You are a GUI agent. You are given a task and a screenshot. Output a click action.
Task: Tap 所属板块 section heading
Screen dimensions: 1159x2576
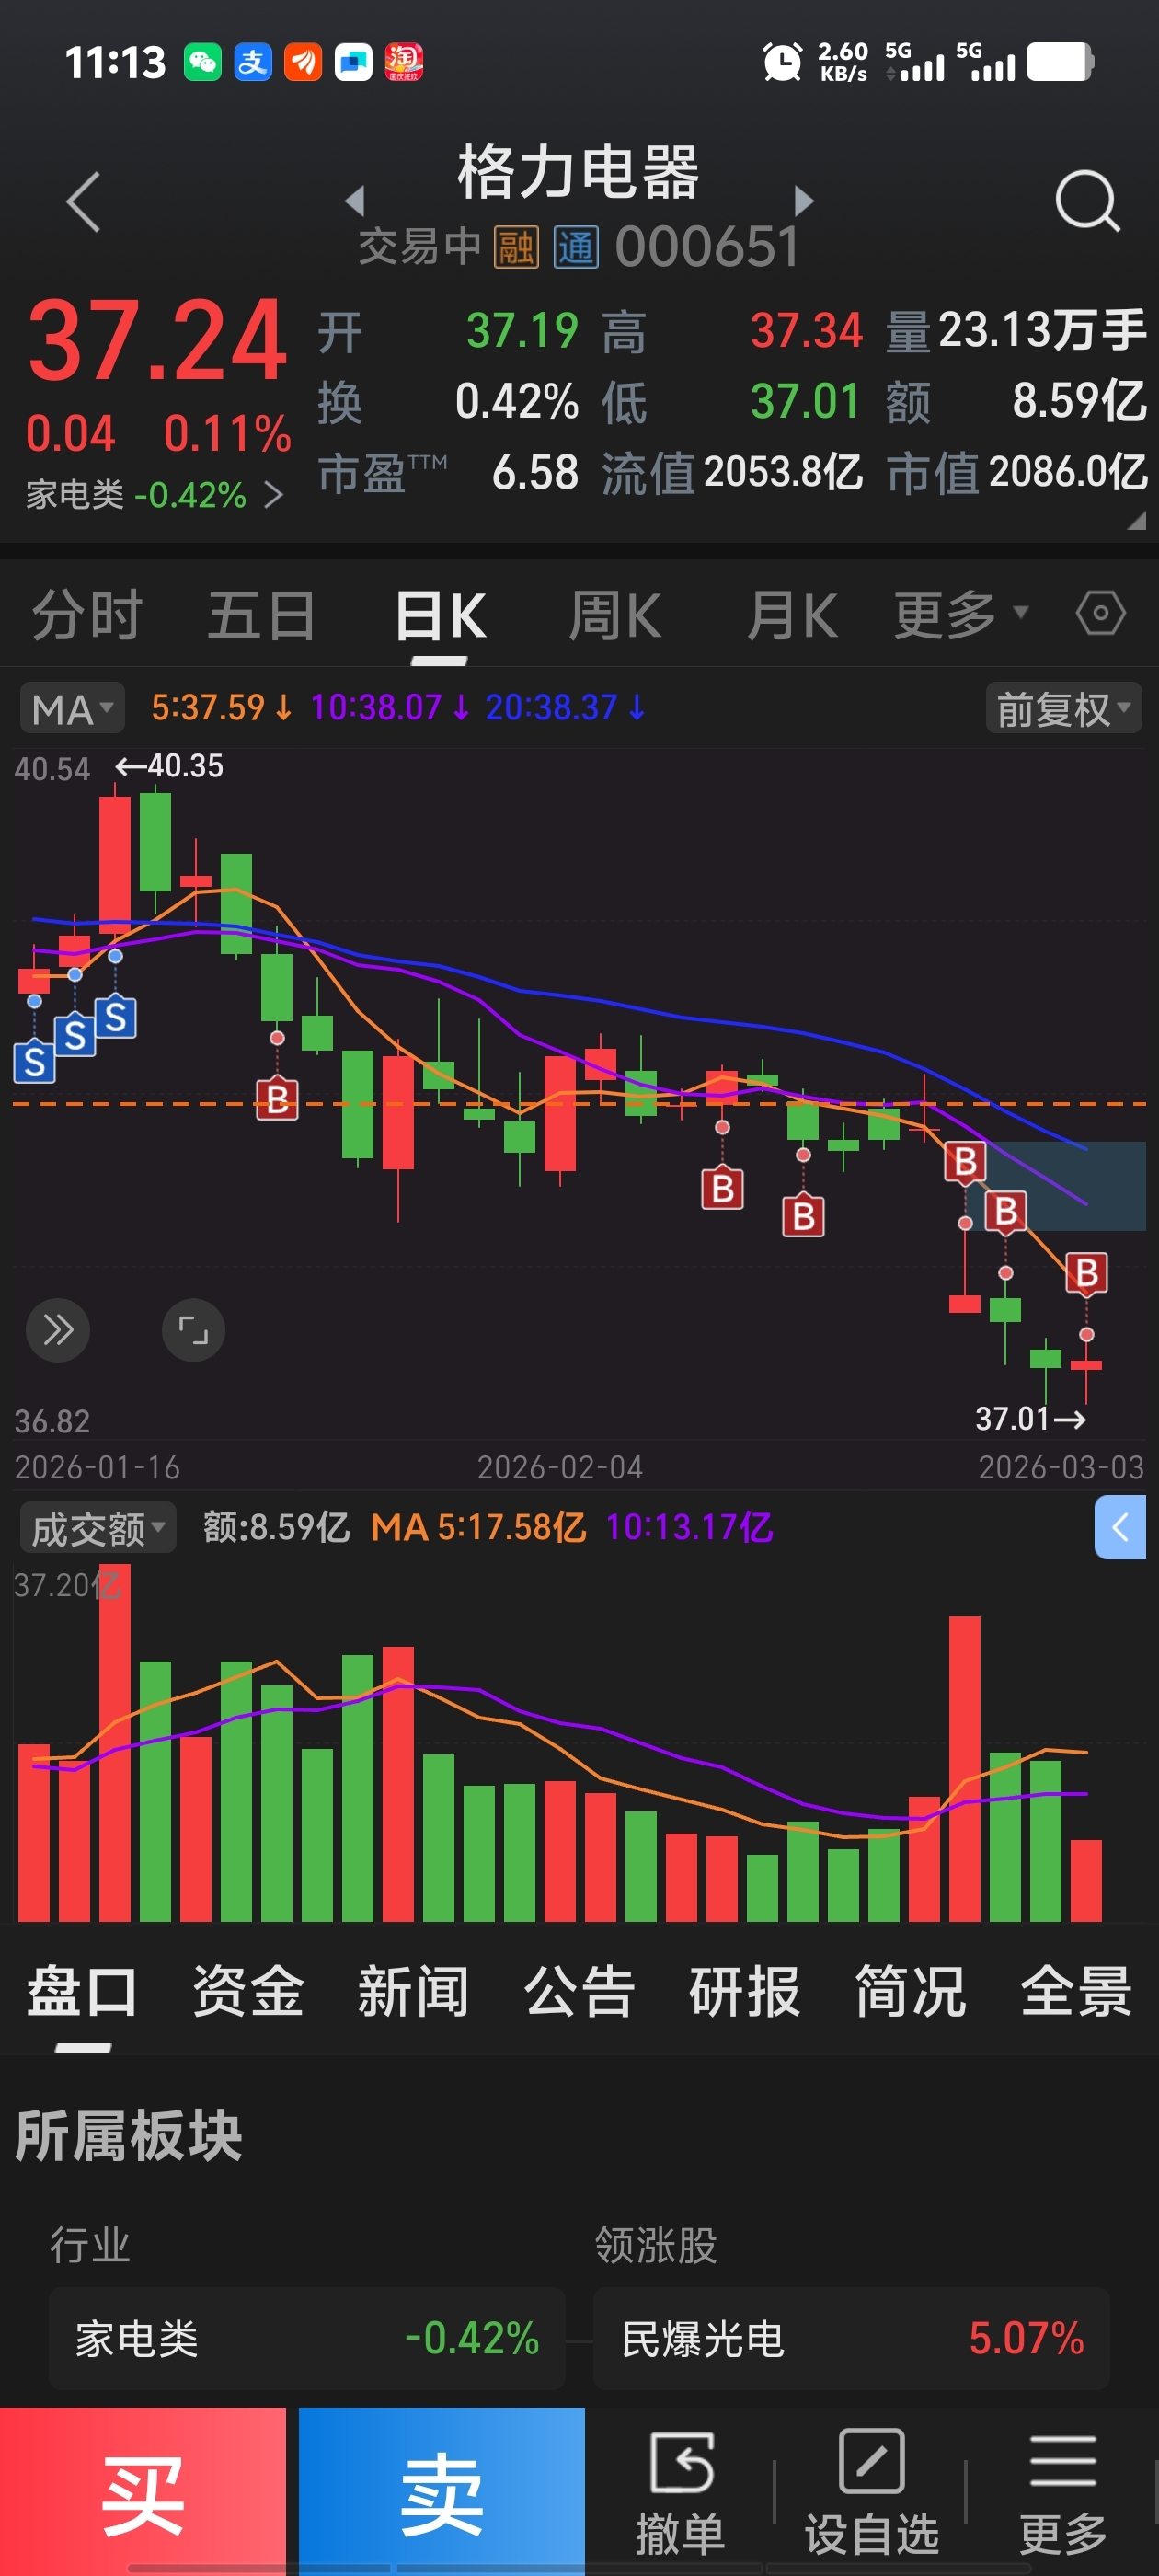point(128,2134)
